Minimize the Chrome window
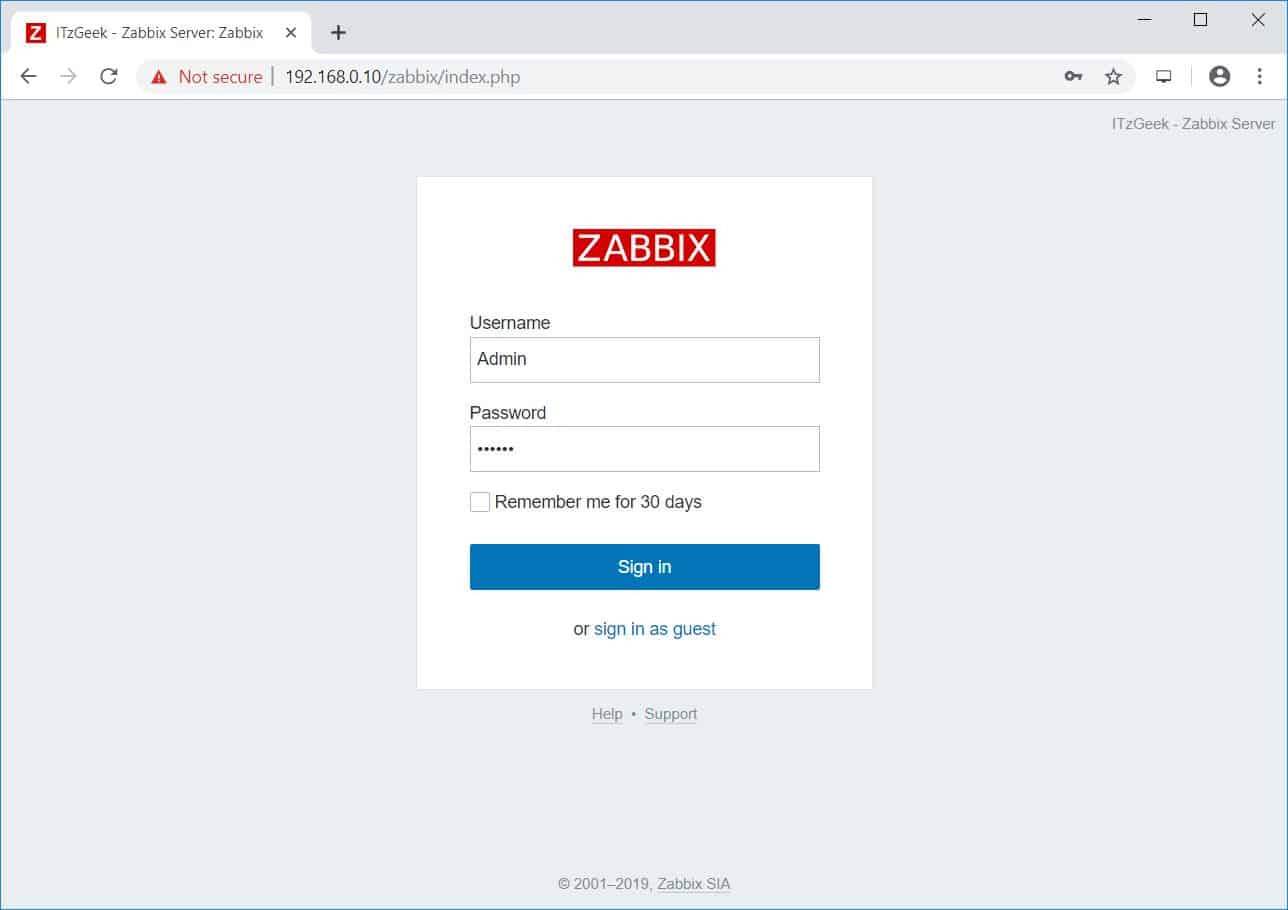 (1144, 20)
